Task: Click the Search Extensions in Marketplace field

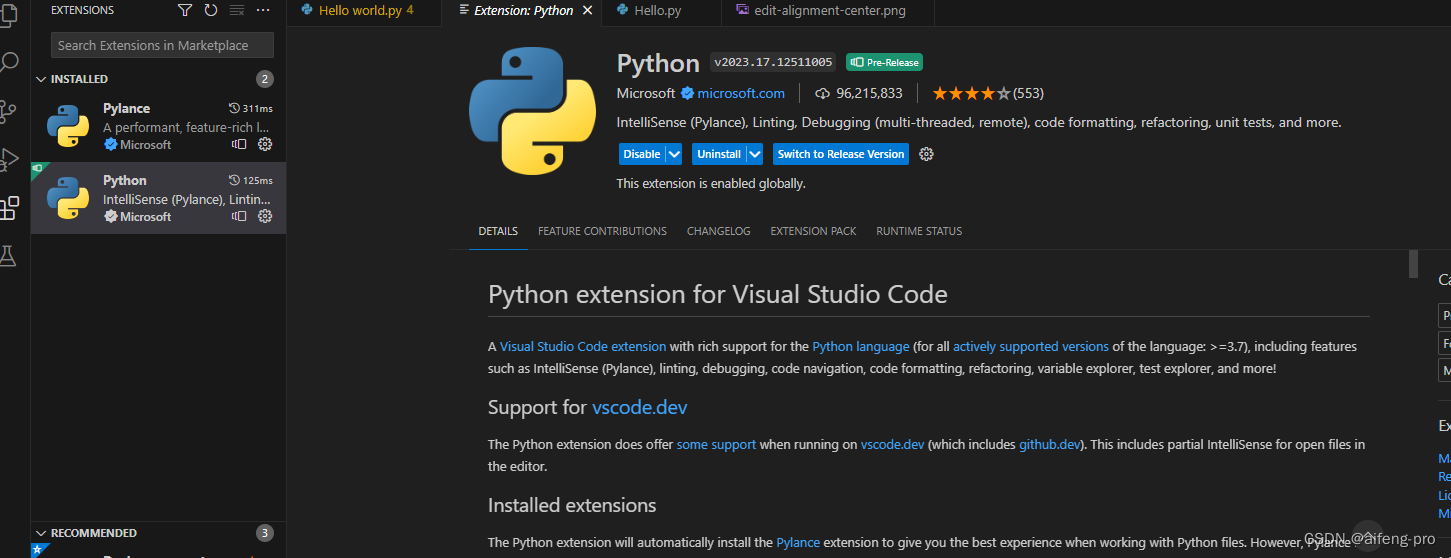Action: tap(162, 45)
